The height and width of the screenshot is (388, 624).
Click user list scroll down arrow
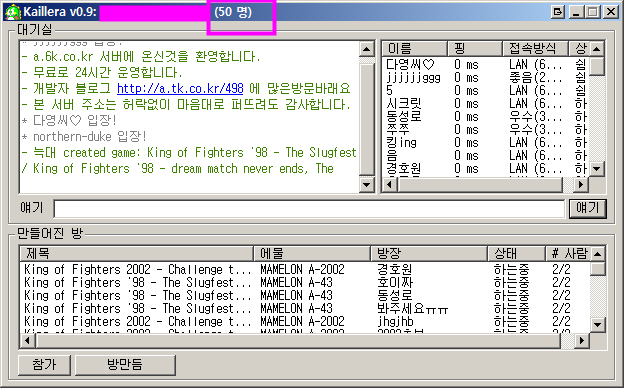click(x=596, y=169)
